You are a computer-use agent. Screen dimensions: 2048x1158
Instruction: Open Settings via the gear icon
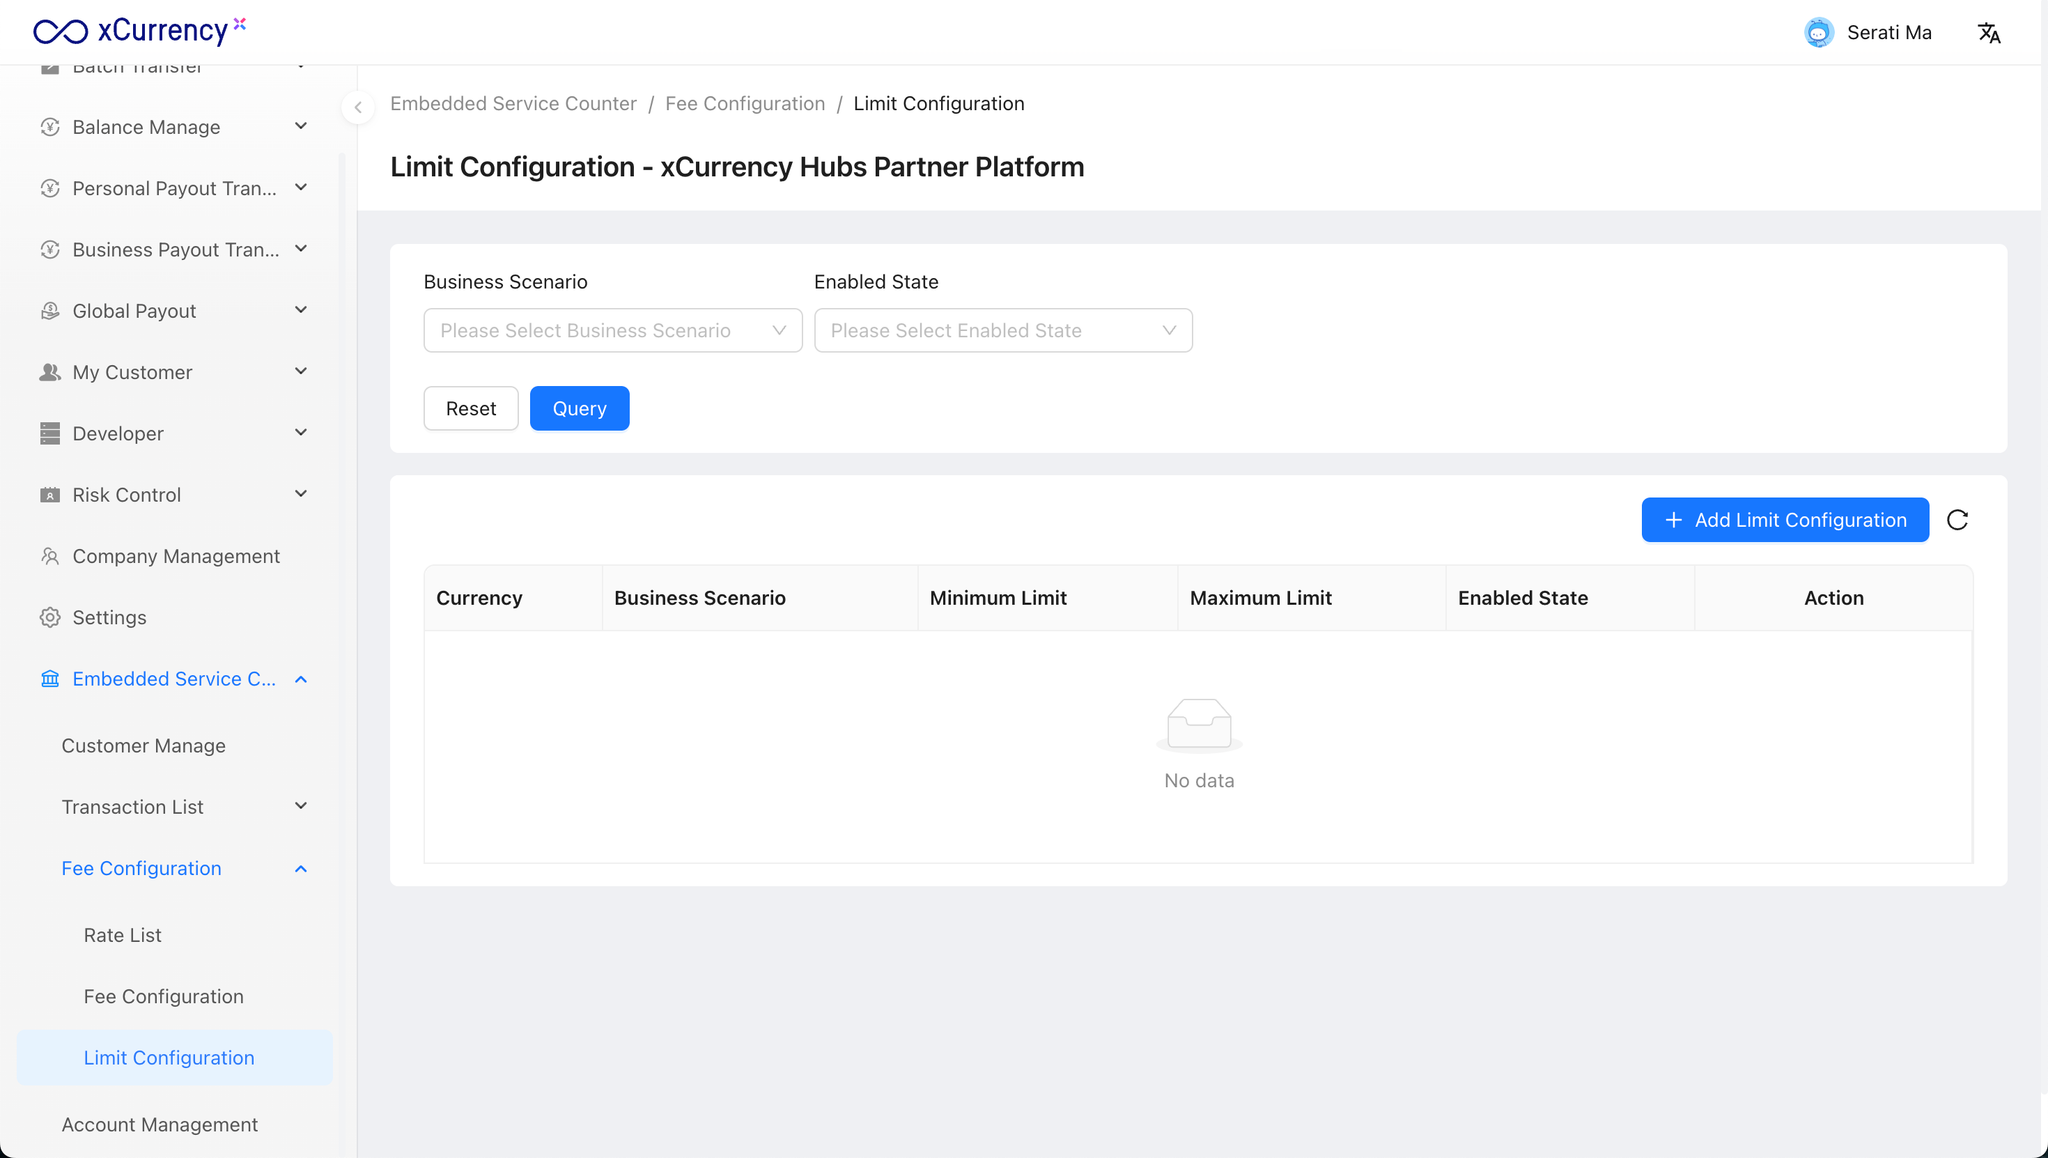click(x=50, y=617)
